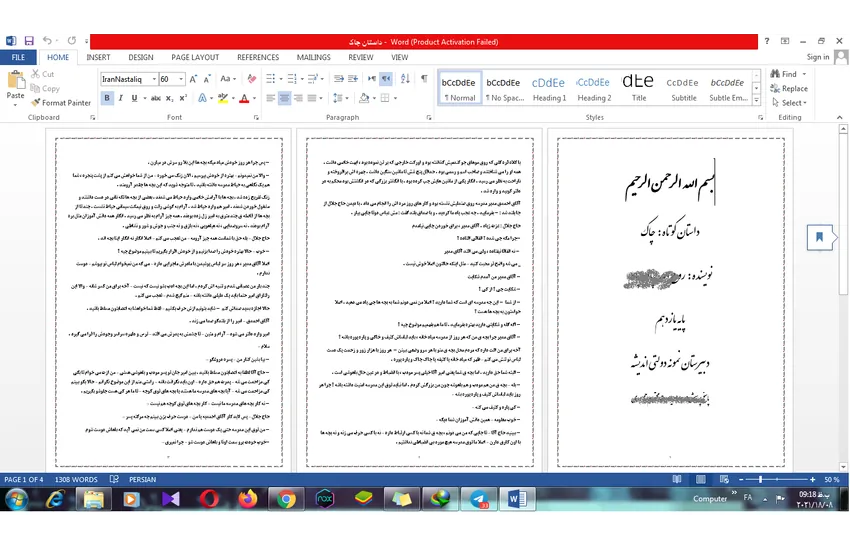
Task: Adjust the zoom slider handle
Action: click(x=761, y=479)
